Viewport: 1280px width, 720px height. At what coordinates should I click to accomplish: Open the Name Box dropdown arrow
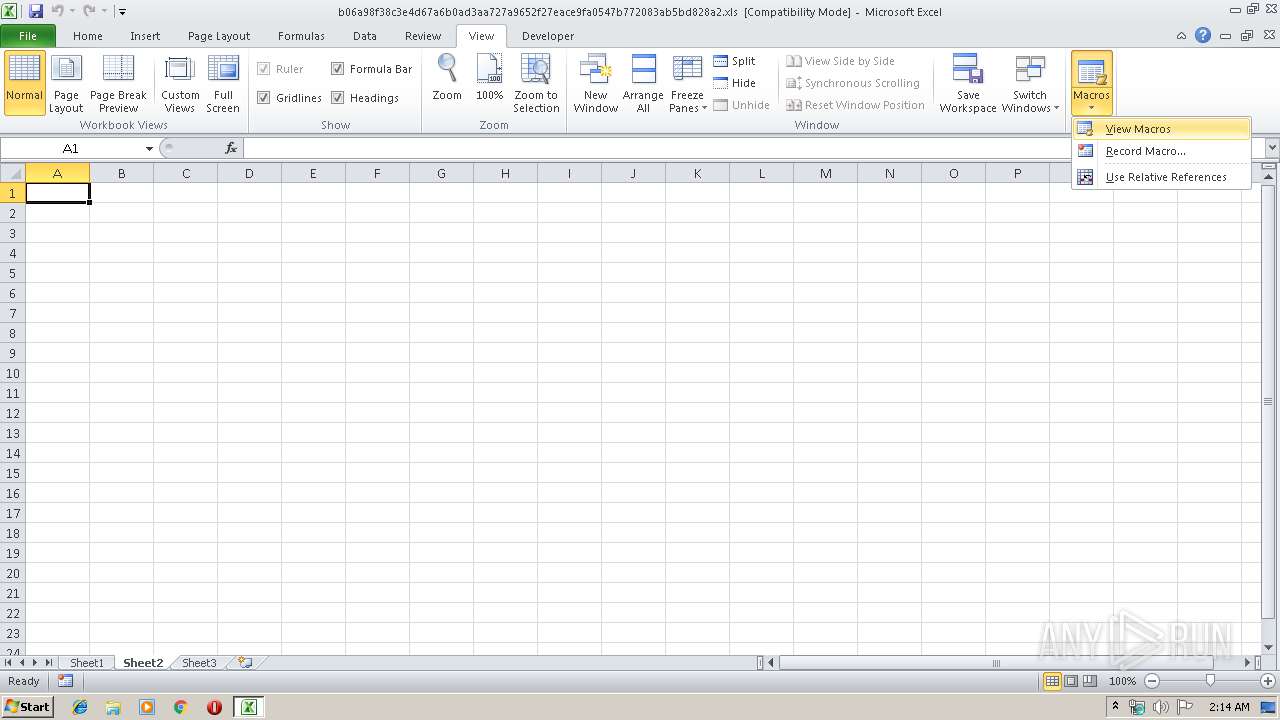click(149, 148)
